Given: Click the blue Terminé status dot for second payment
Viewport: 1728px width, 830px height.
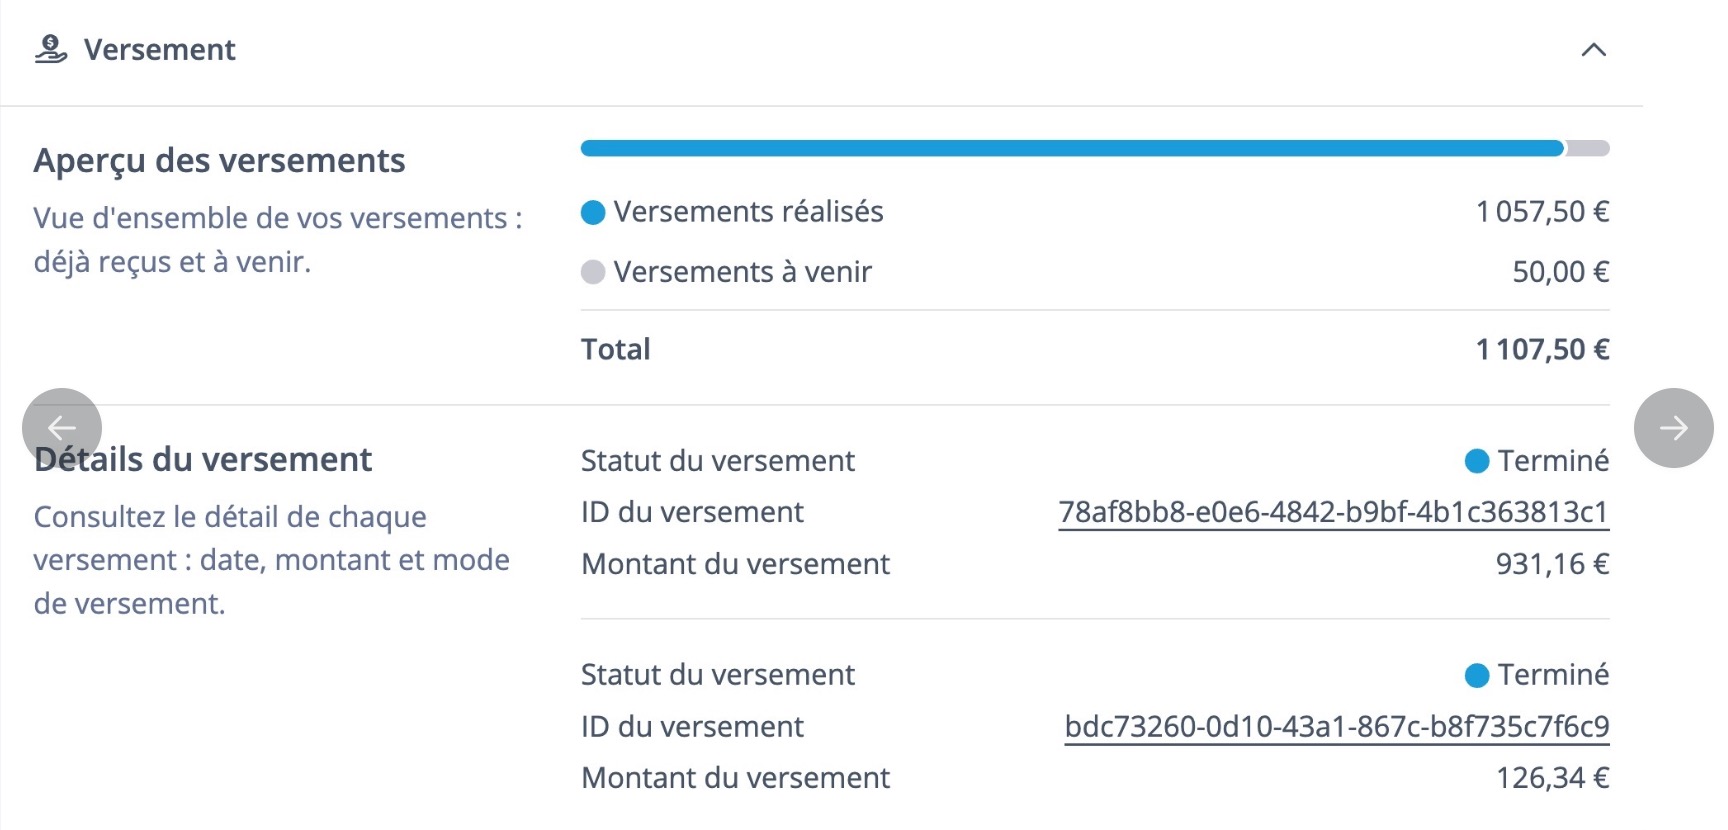Looking at the screenshot, I should point(1476,675).
